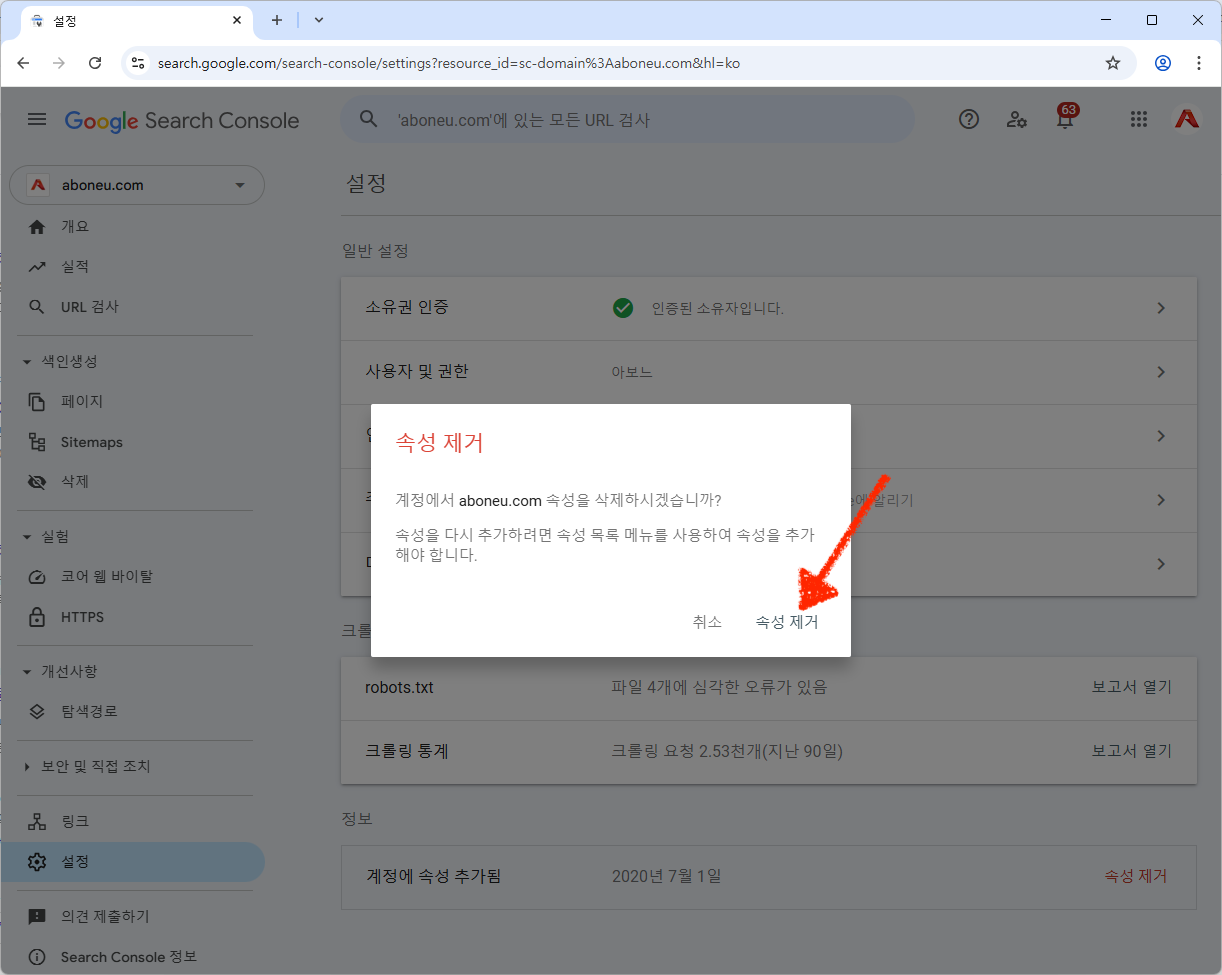Image resolution: width=1222 pixels, height=975 pixels.
Task: Go to 개요 in the sidebar
Action: coord(75,227)
